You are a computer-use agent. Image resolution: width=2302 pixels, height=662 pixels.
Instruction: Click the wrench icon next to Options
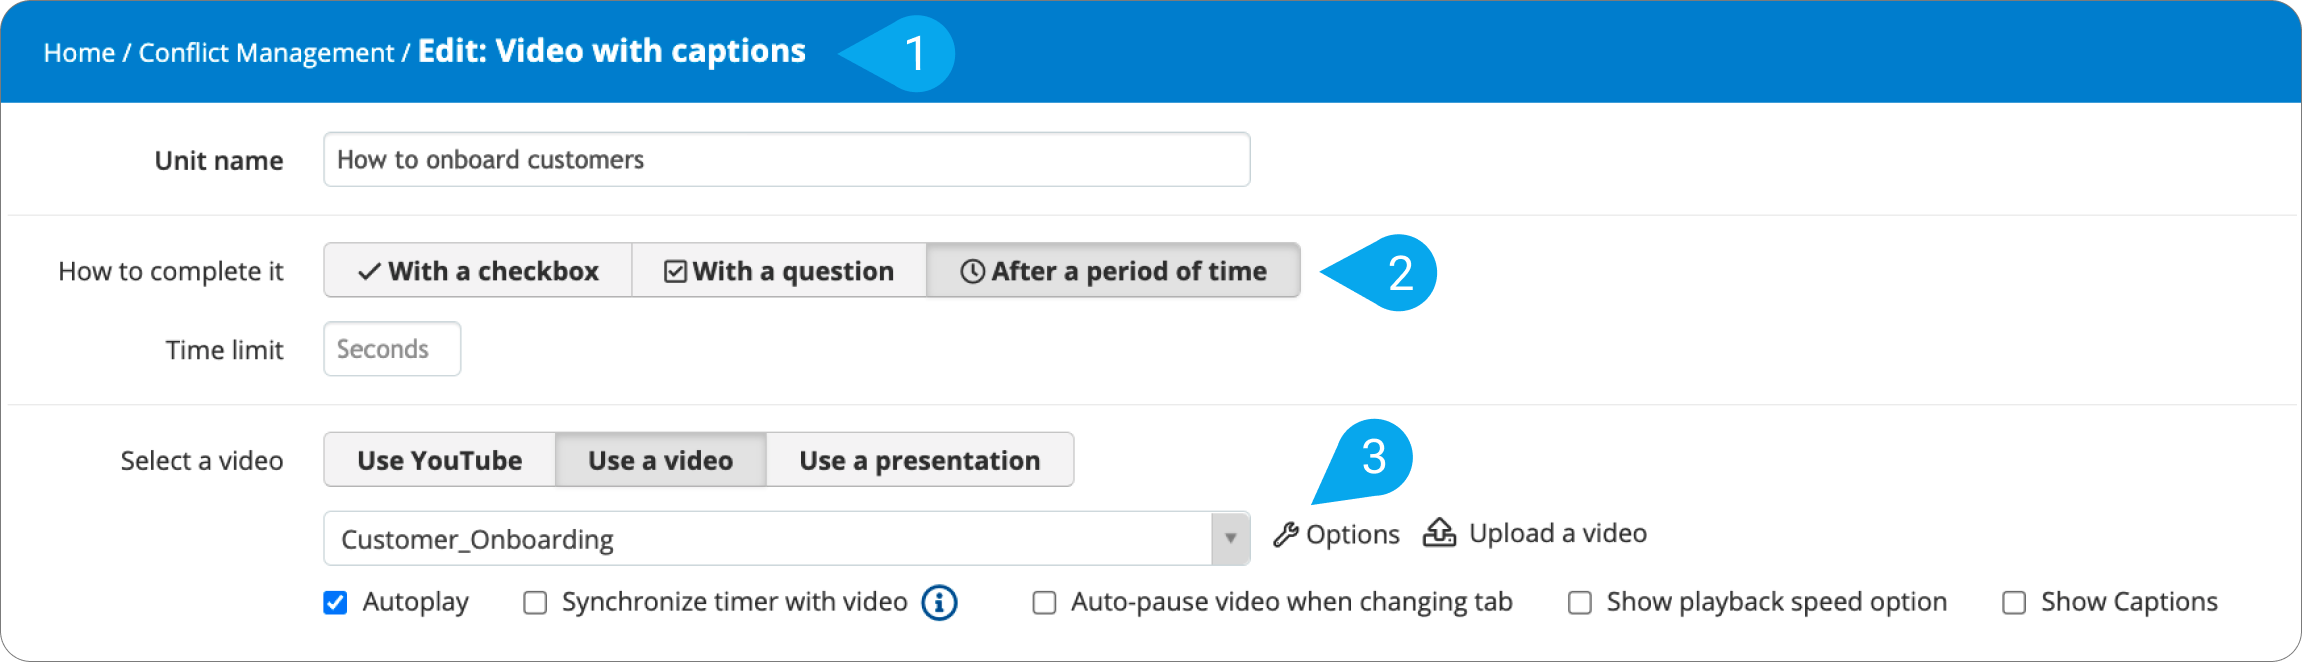pos(1286,535)
